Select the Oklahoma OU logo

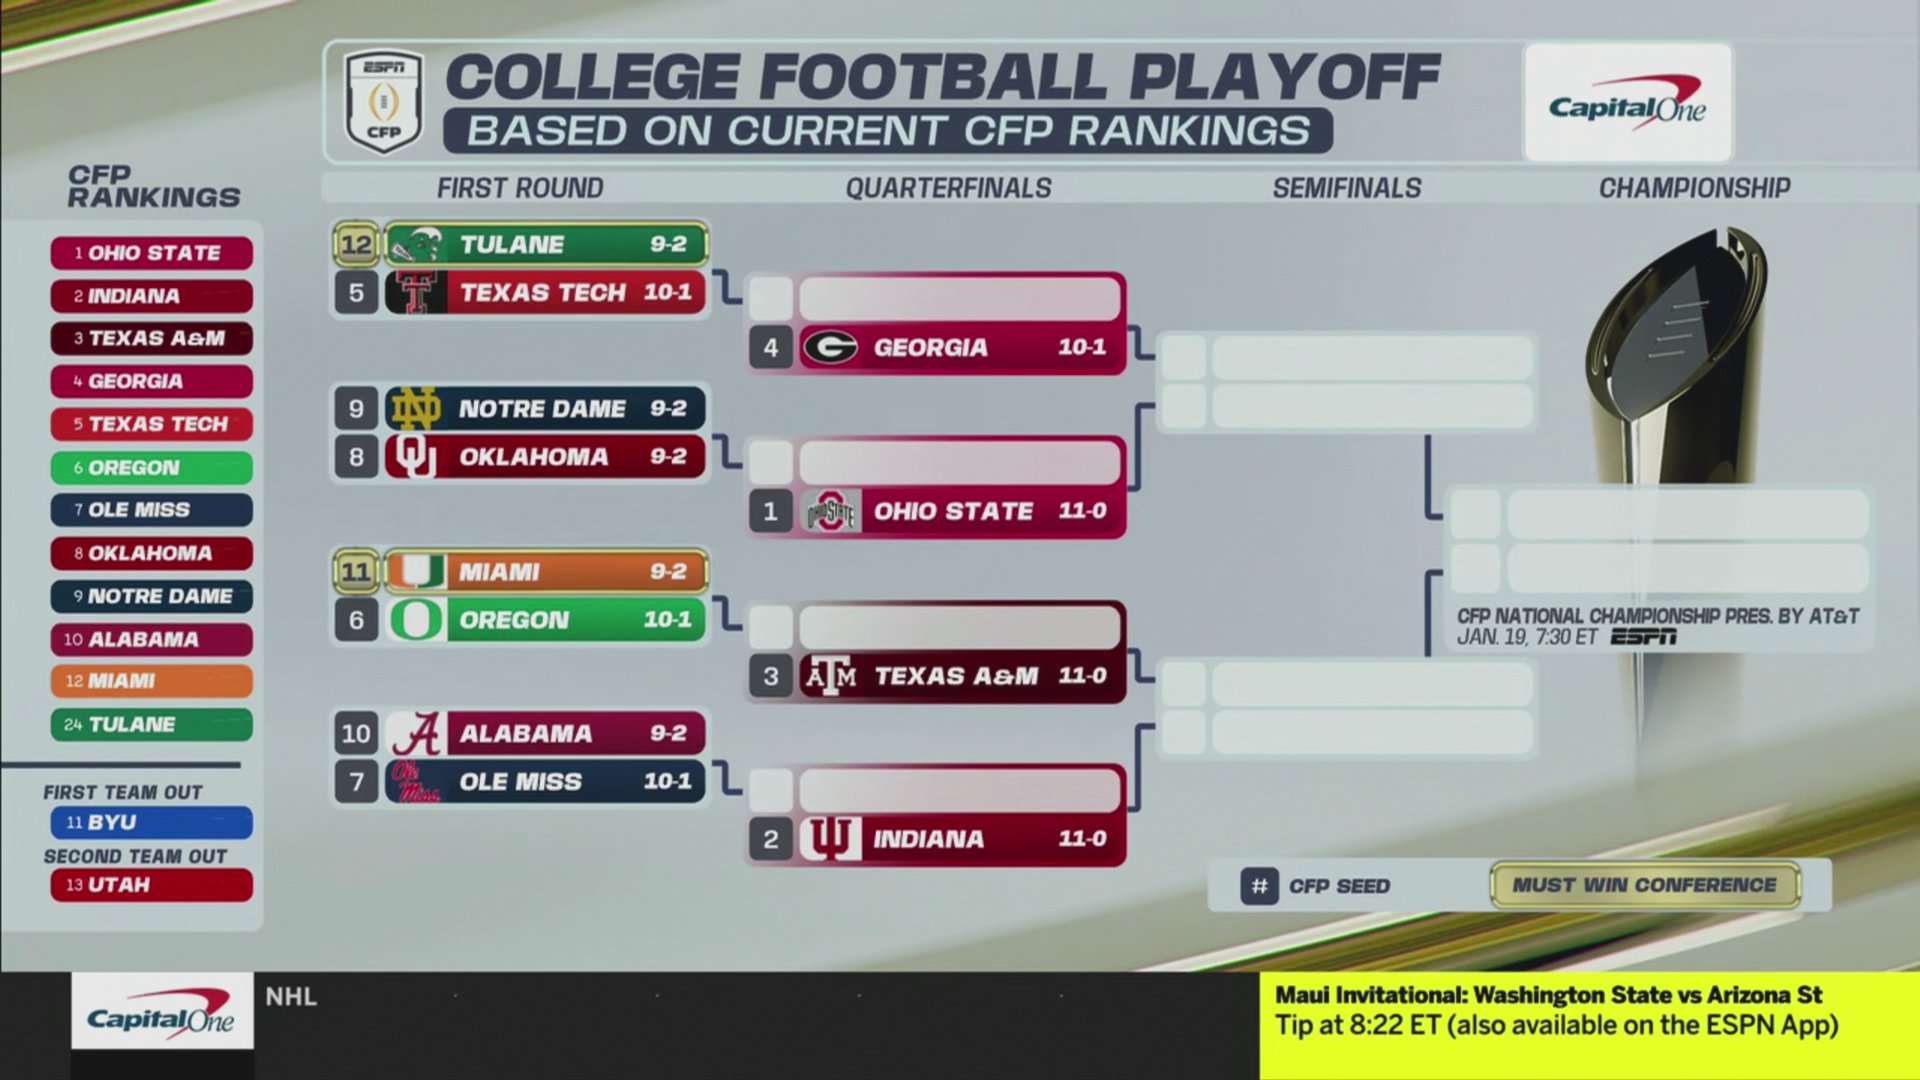[x=416, y=457]
